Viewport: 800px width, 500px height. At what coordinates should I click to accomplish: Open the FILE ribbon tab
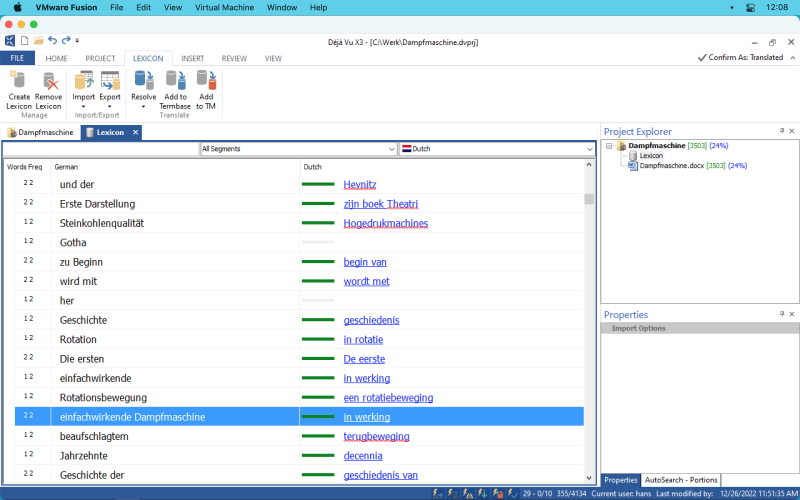point(17,58)
